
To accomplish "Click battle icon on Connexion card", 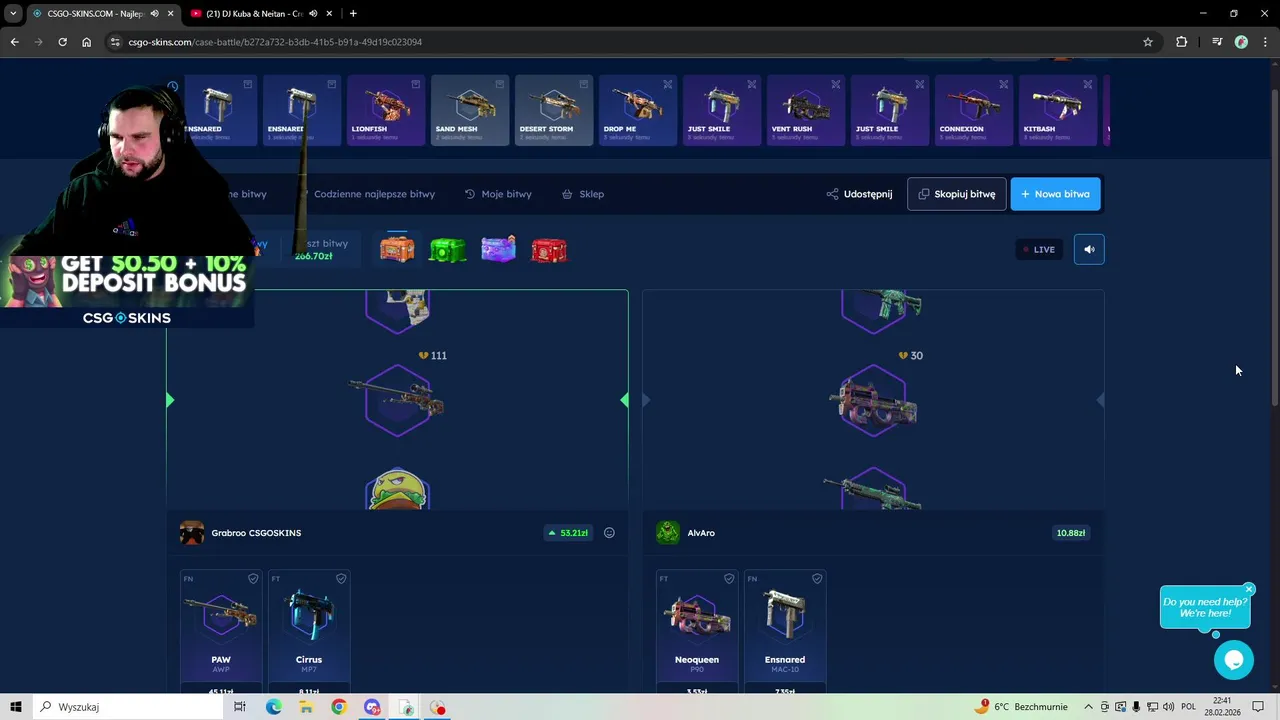I will [1004, 85].
